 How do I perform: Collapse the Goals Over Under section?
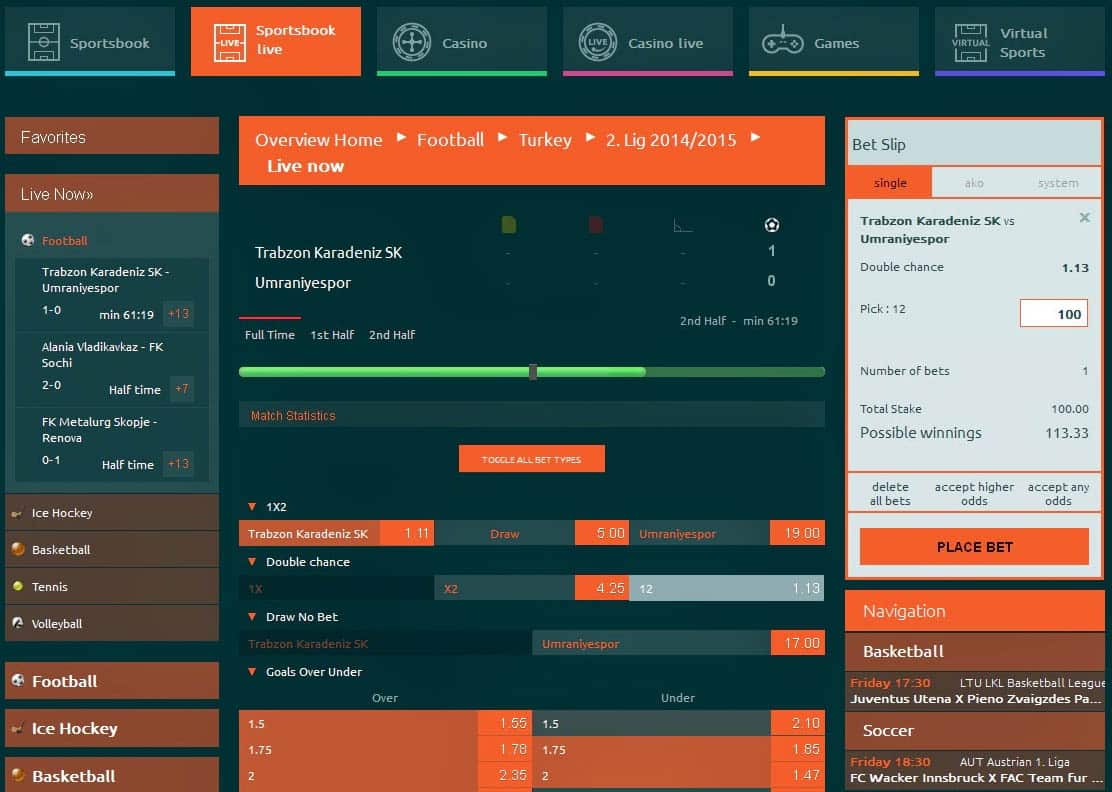252,671
